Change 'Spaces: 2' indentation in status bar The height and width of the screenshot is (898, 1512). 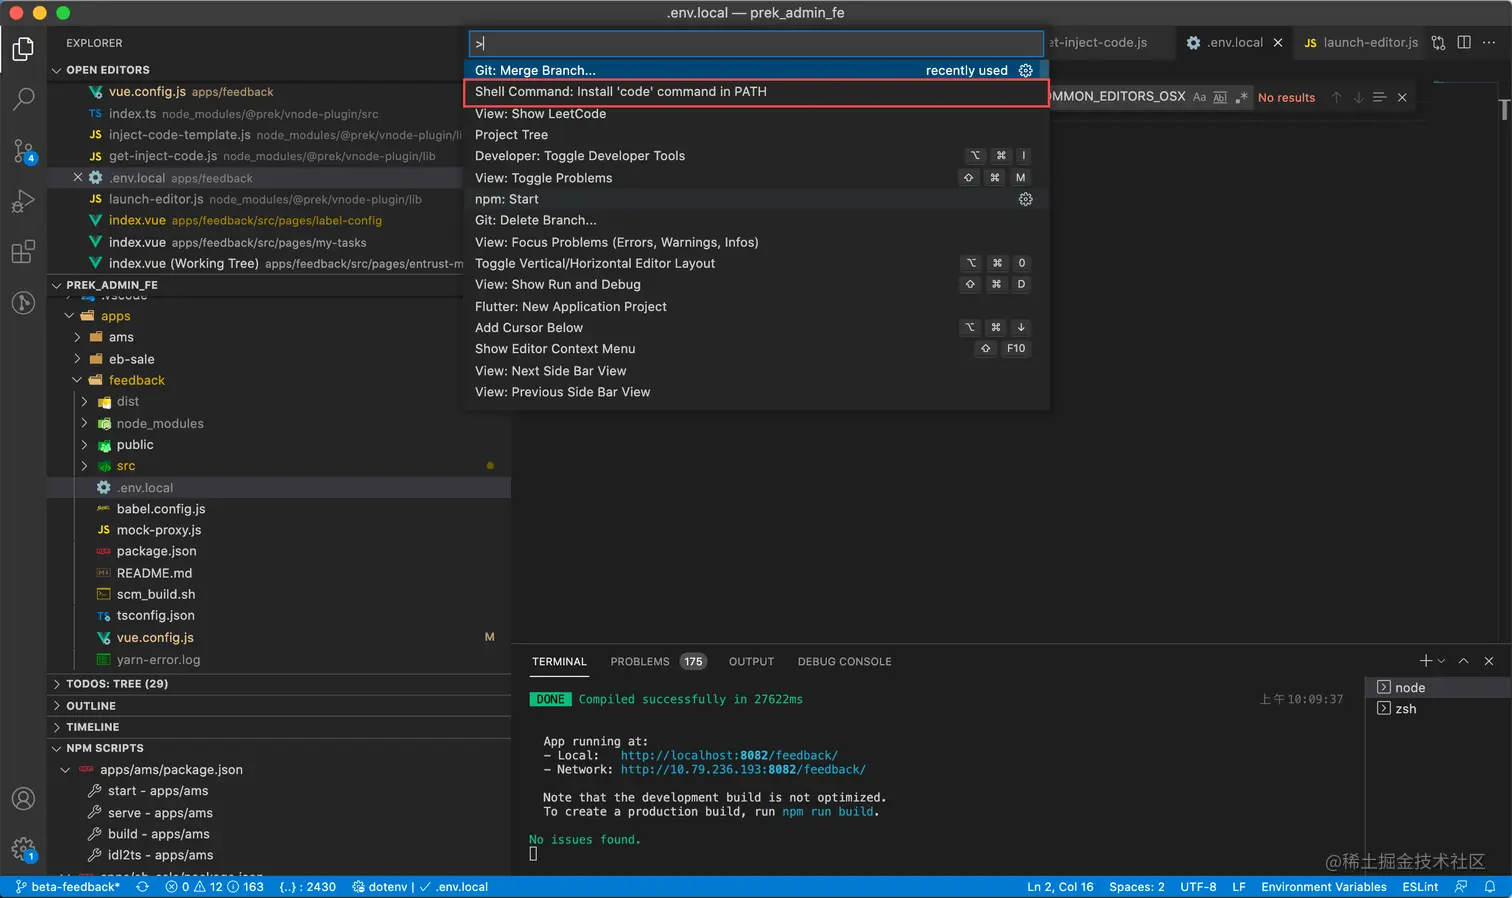click(1137, 887)
